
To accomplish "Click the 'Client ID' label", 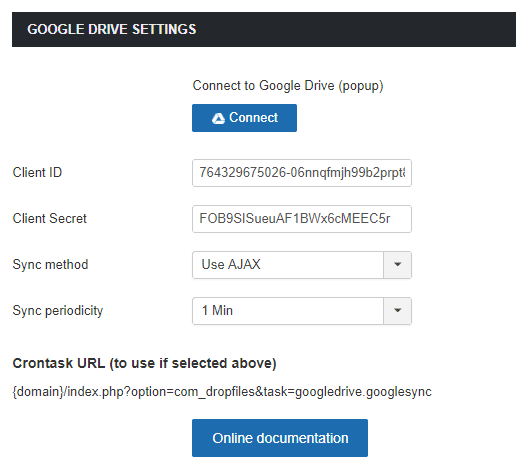I will click(37, 173).
